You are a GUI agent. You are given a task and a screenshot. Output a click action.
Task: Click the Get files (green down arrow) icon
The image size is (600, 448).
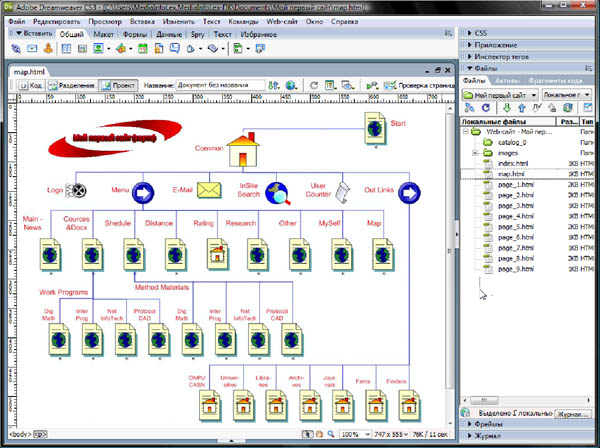[x=507, y=108]
